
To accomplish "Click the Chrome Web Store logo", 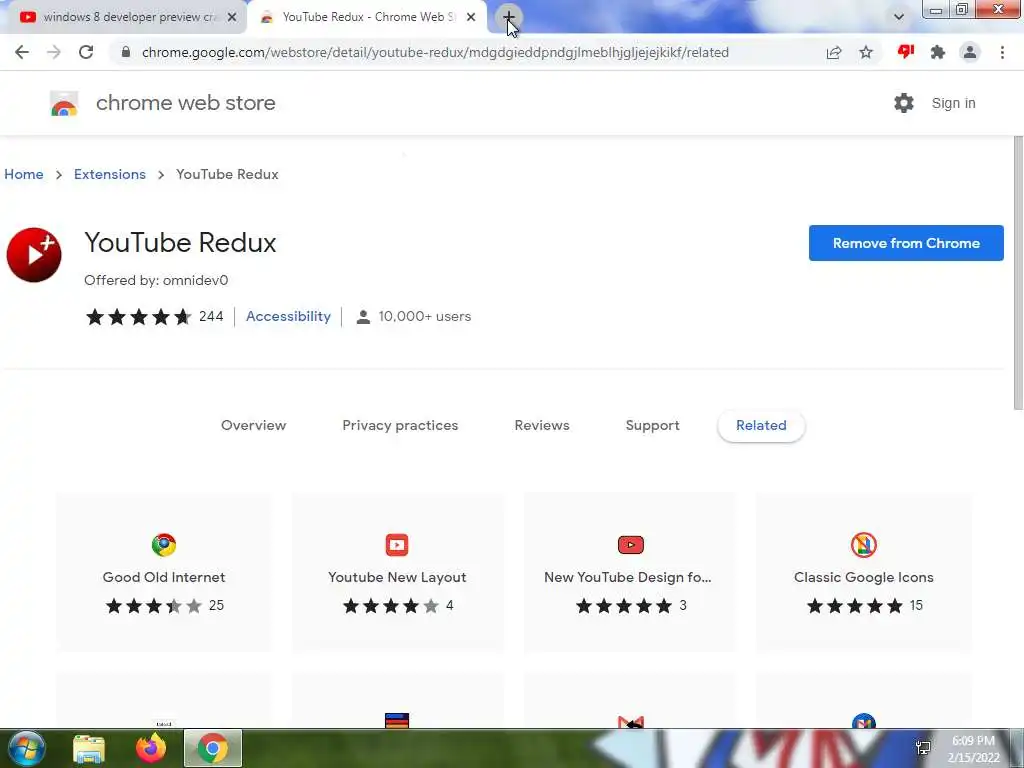I will pos(64,103).
